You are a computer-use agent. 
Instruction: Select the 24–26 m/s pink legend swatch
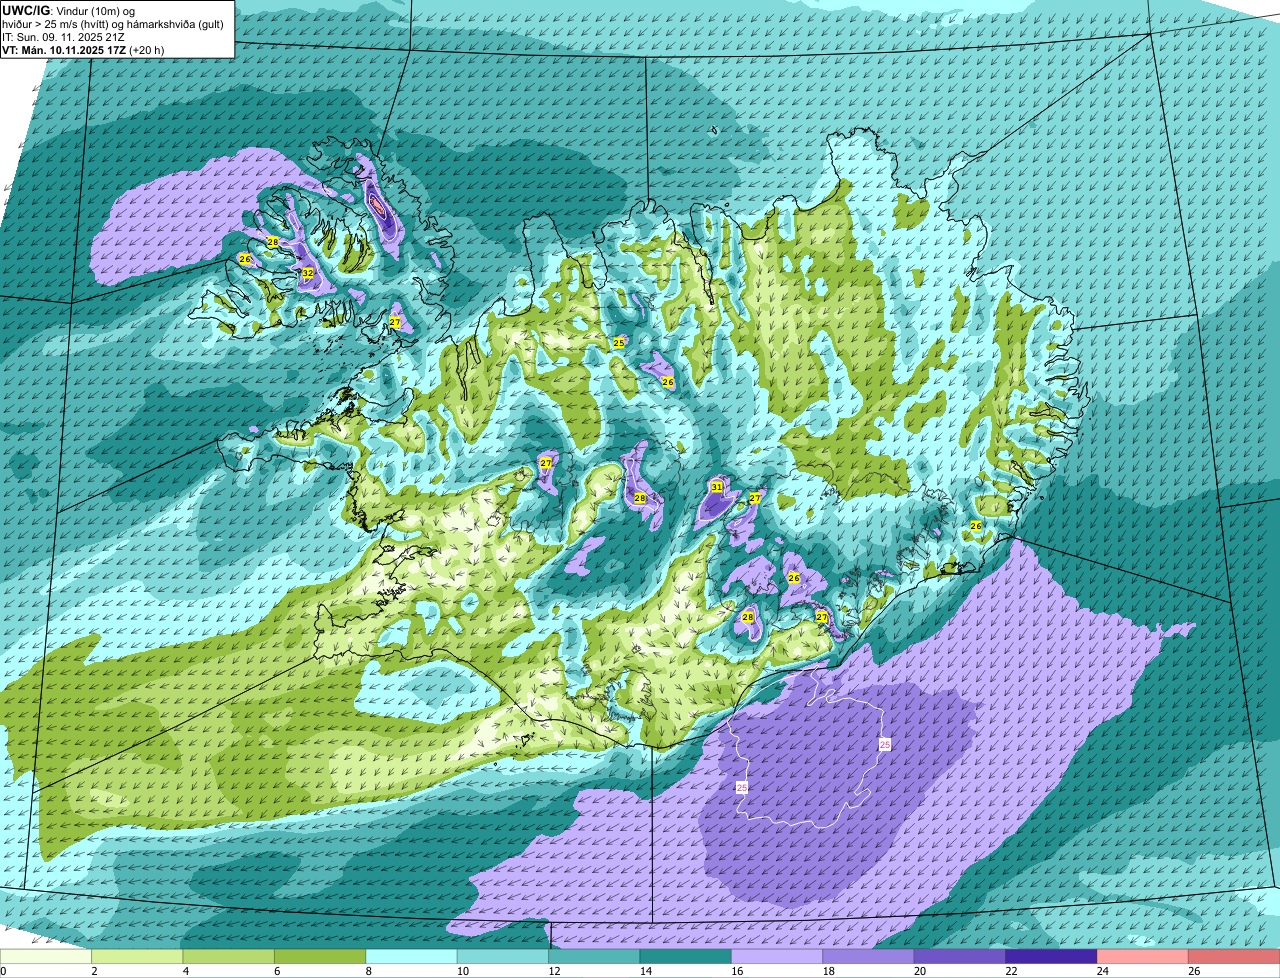1143,956
